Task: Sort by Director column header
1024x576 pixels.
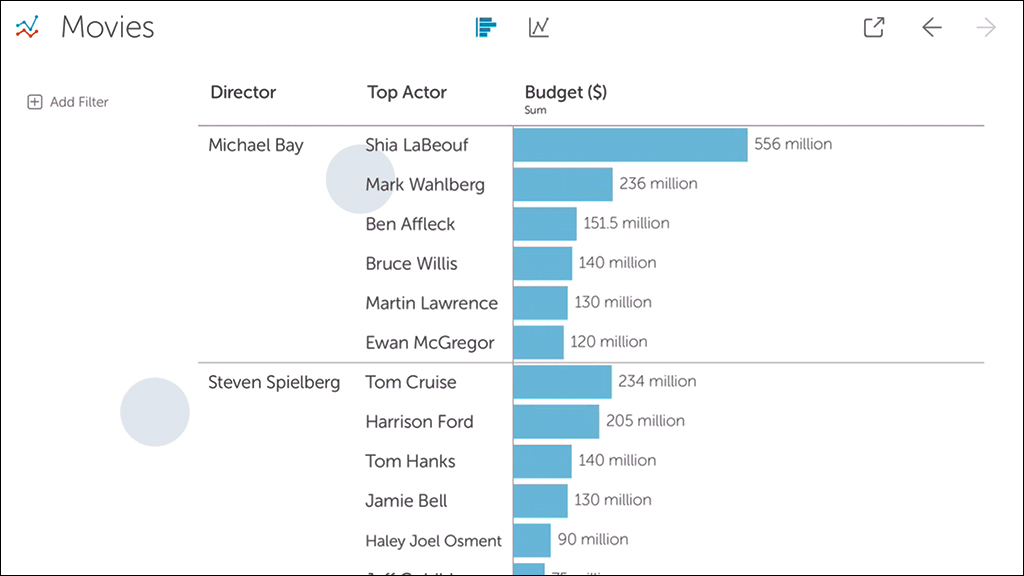Action: coord(243,92)
